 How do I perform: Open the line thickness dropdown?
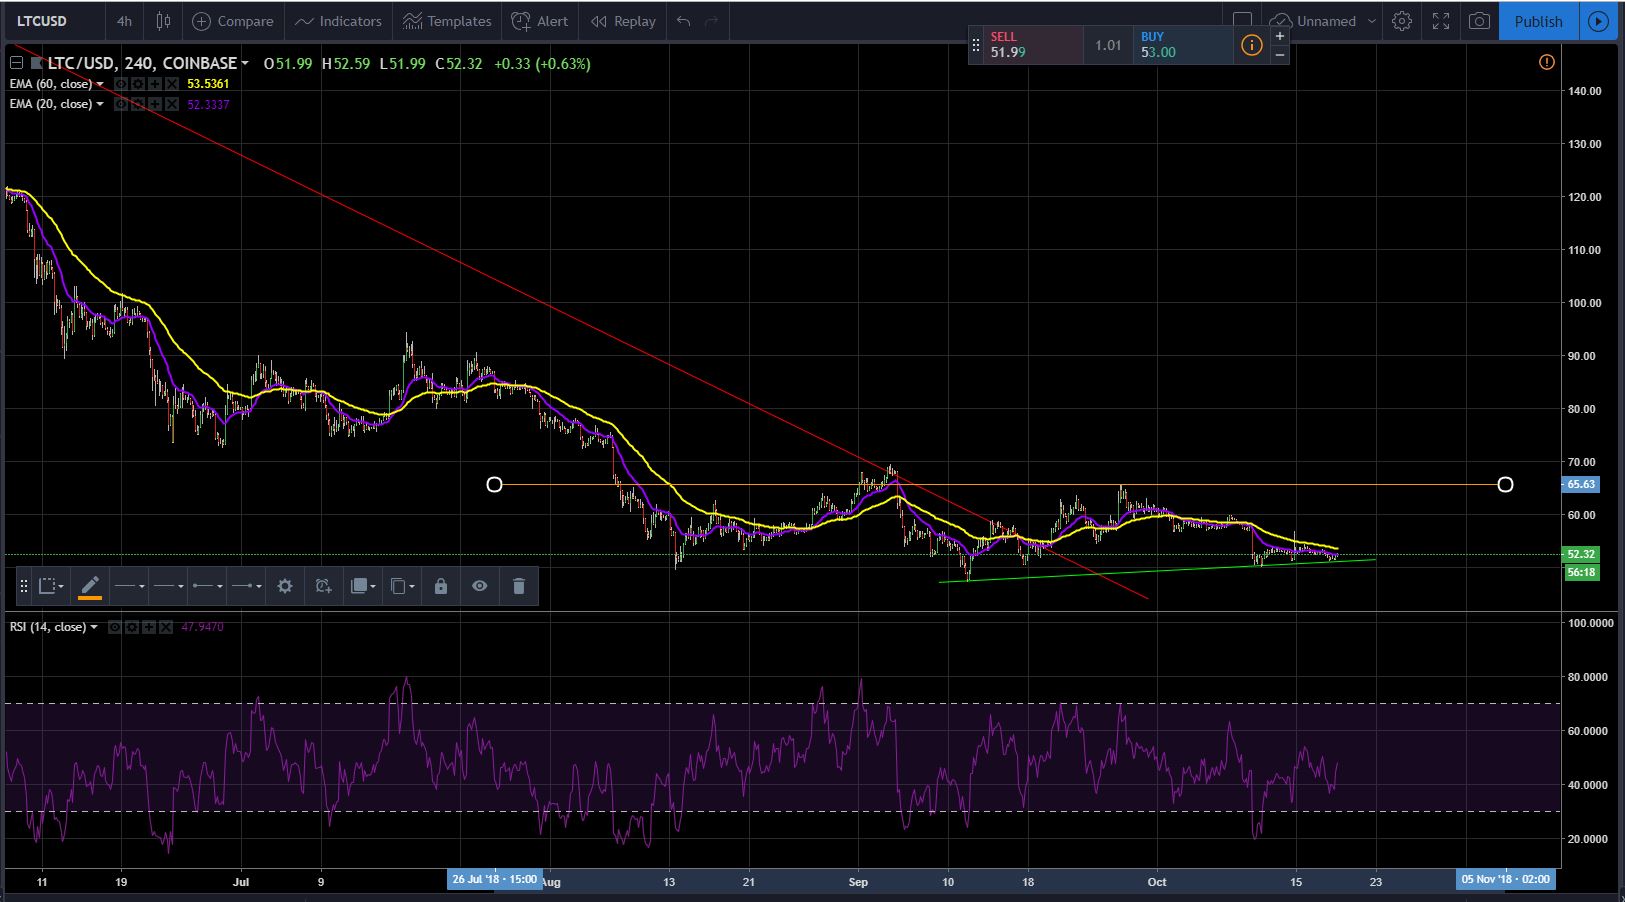click(129, 586)
